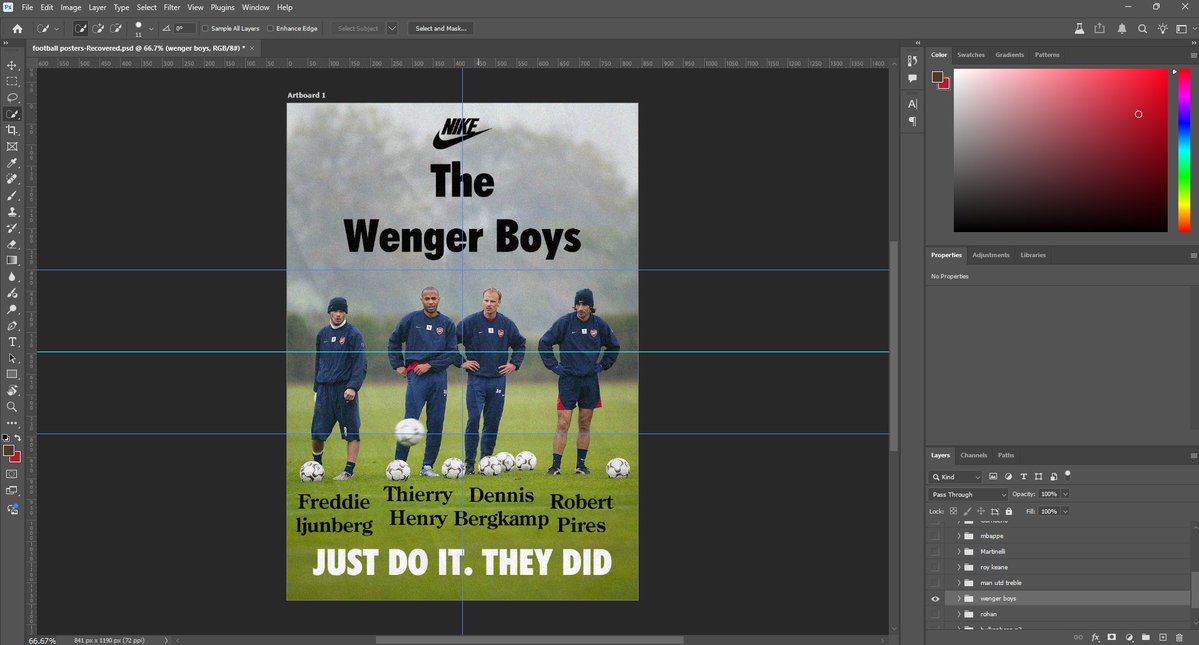The width and height of the screenshot is (1199, 645).
Task: Open the Plugins menu
Action: pos(223,7)
